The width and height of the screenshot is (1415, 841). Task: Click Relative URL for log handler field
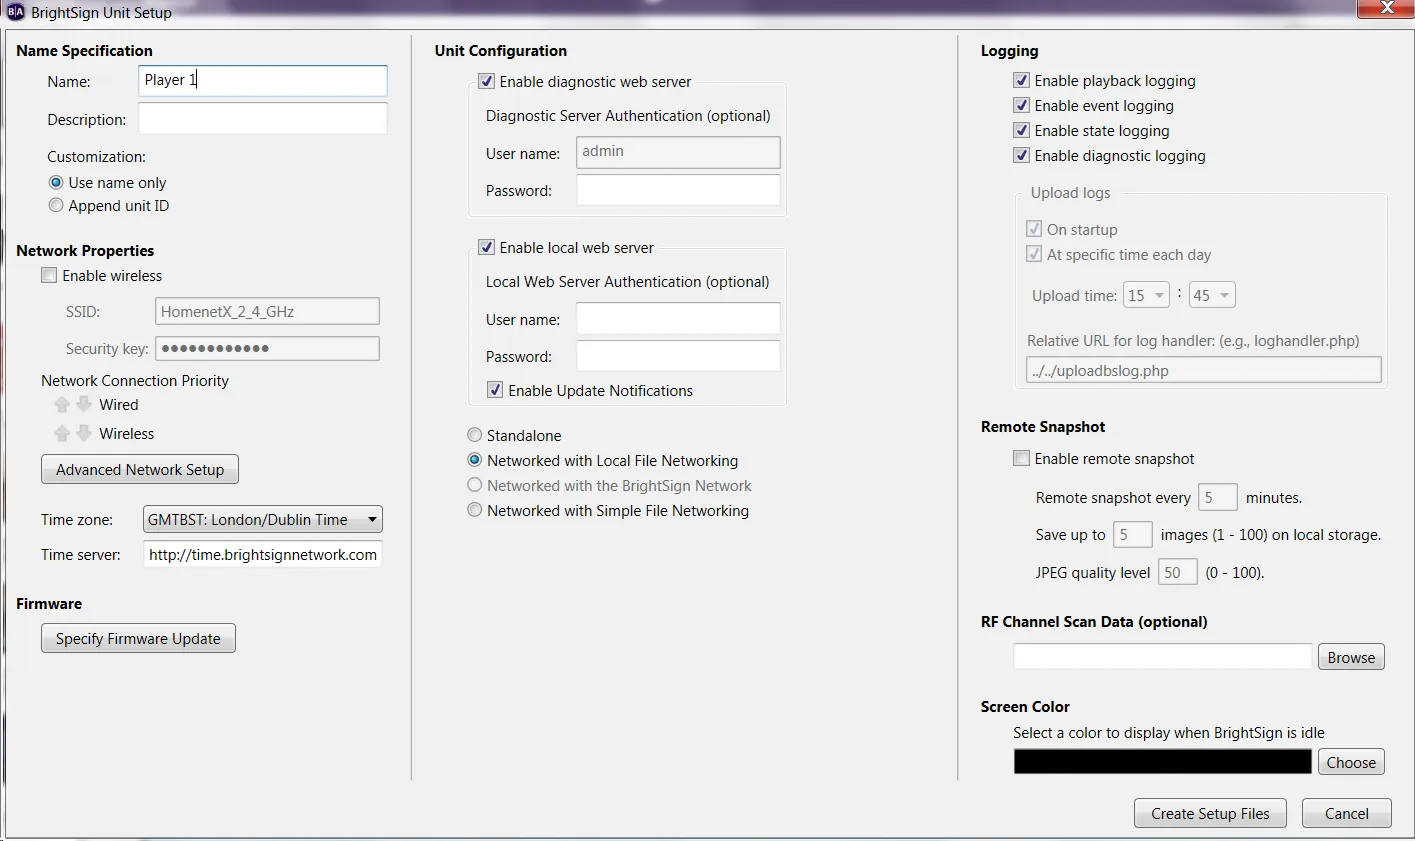pyautogui.click(x=1204, y=370)
